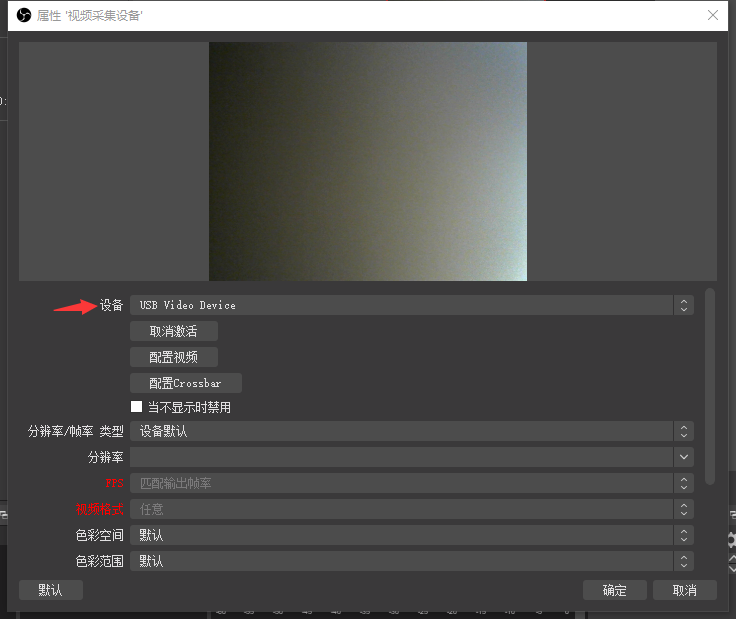Click the properties list vertical scrollbar
The image size is (736, 619).
pyautogui.click(x=710, y=385)
